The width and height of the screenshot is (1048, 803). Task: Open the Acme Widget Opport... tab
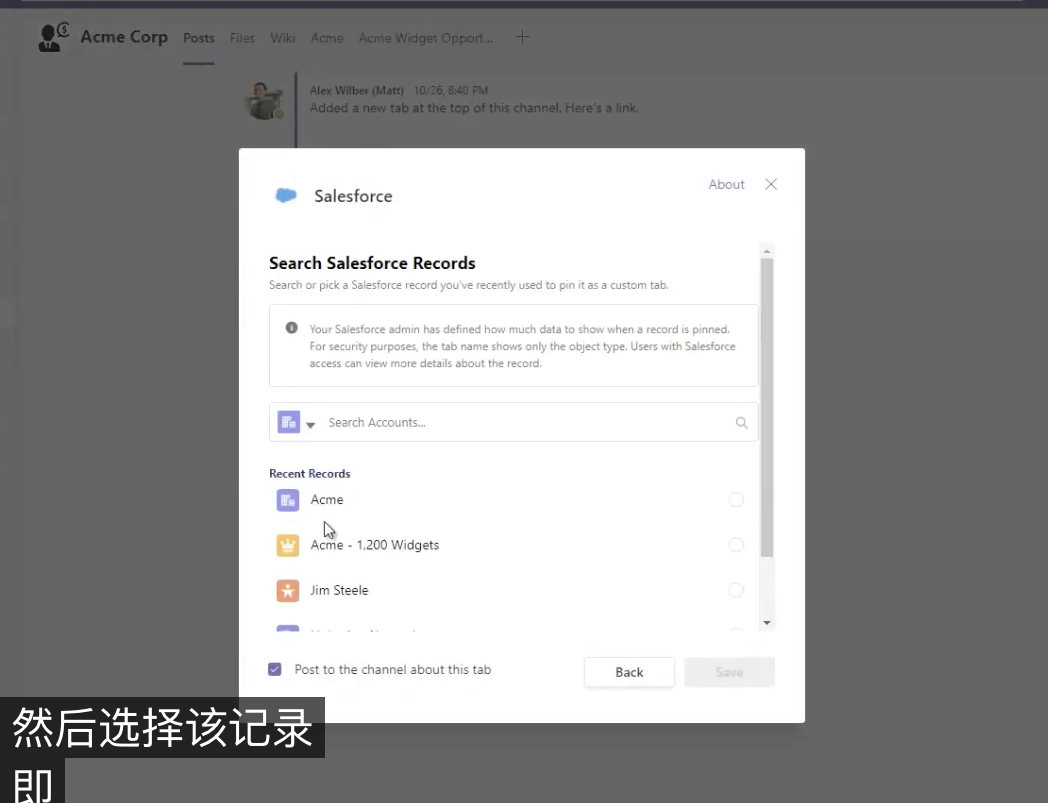[426, 38]
